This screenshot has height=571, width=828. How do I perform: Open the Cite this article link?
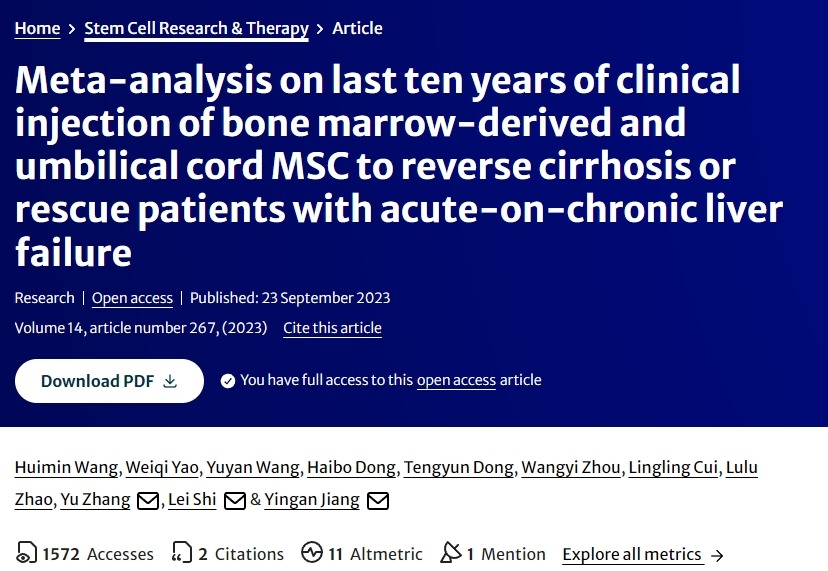[x=332, y=328]
